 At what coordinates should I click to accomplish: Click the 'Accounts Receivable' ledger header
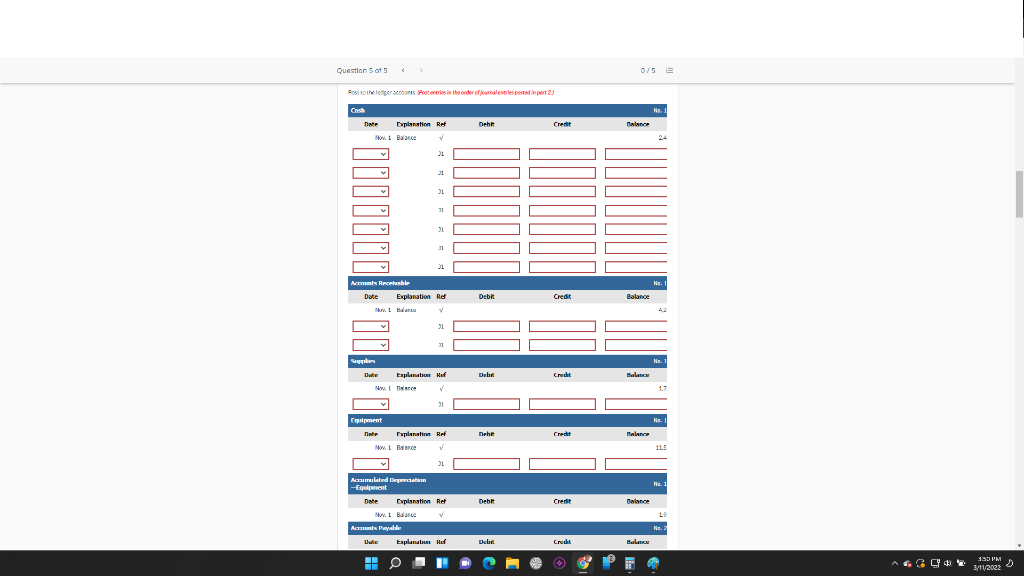point(507,283)
